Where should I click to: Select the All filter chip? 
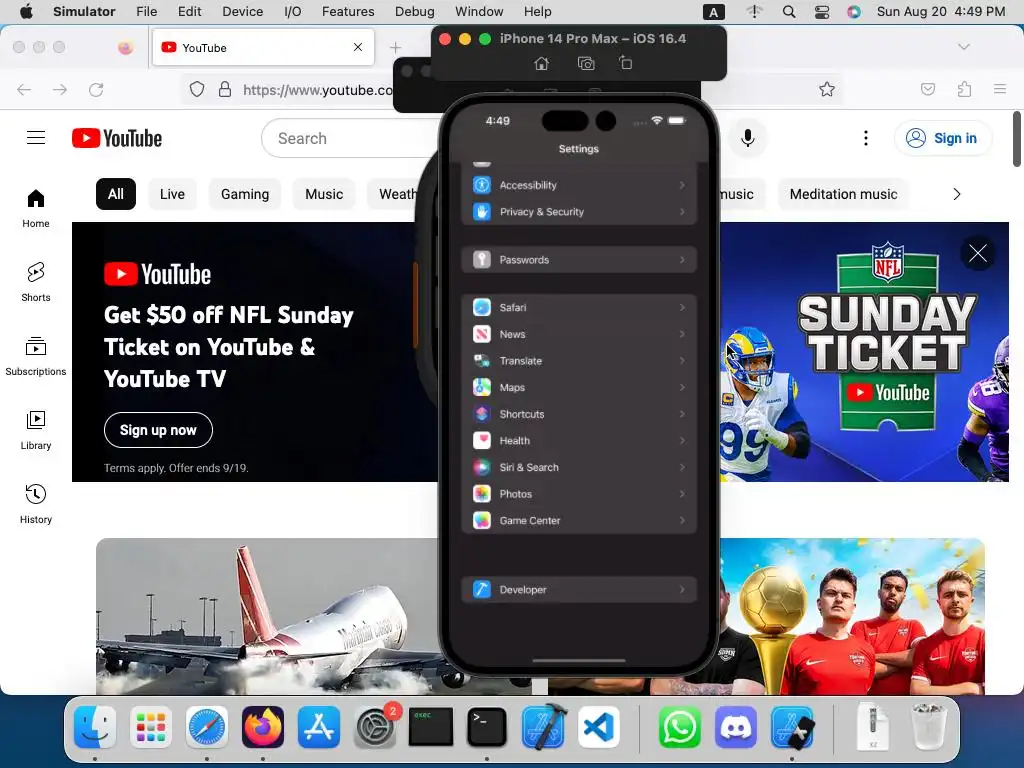(116, 194)
